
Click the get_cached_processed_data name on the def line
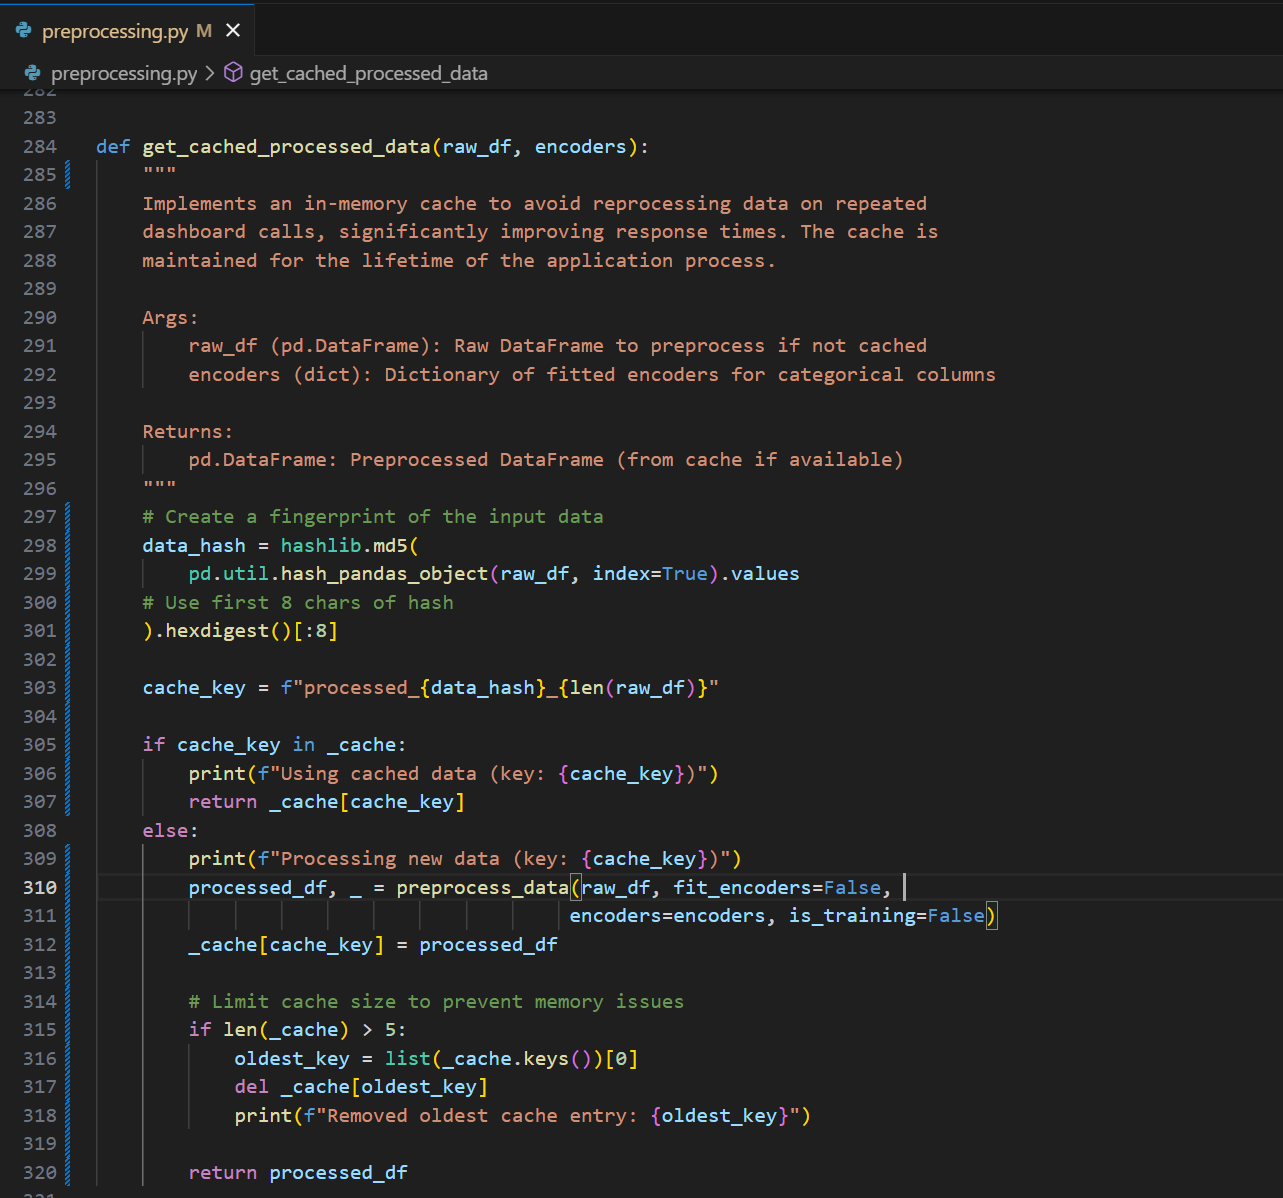286,147
